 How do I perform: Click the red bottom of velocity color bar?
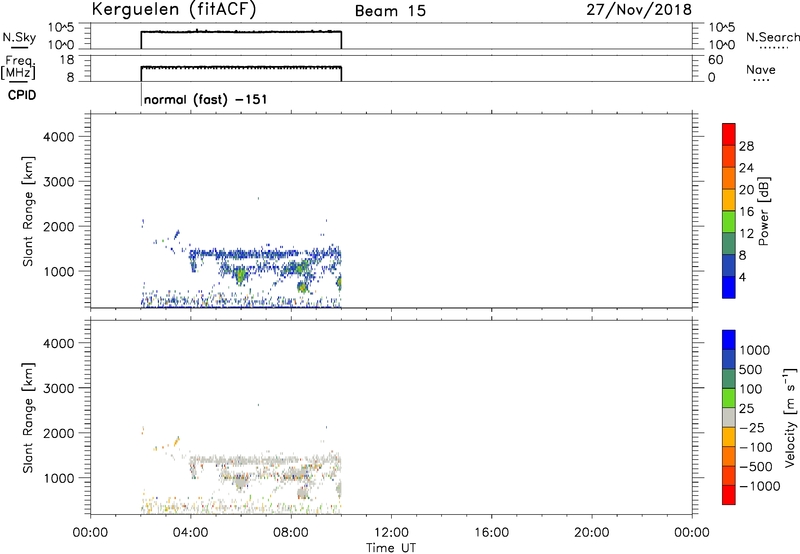729,495
